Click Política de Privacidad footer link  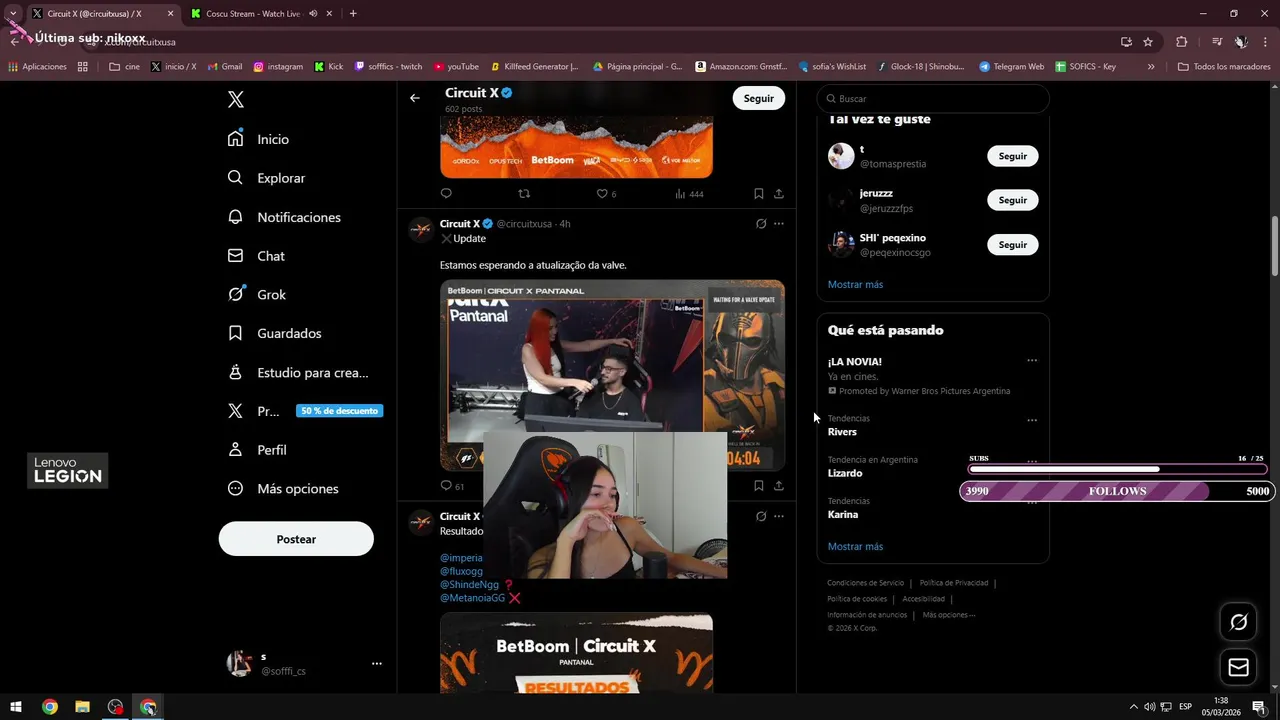point(954,583)
